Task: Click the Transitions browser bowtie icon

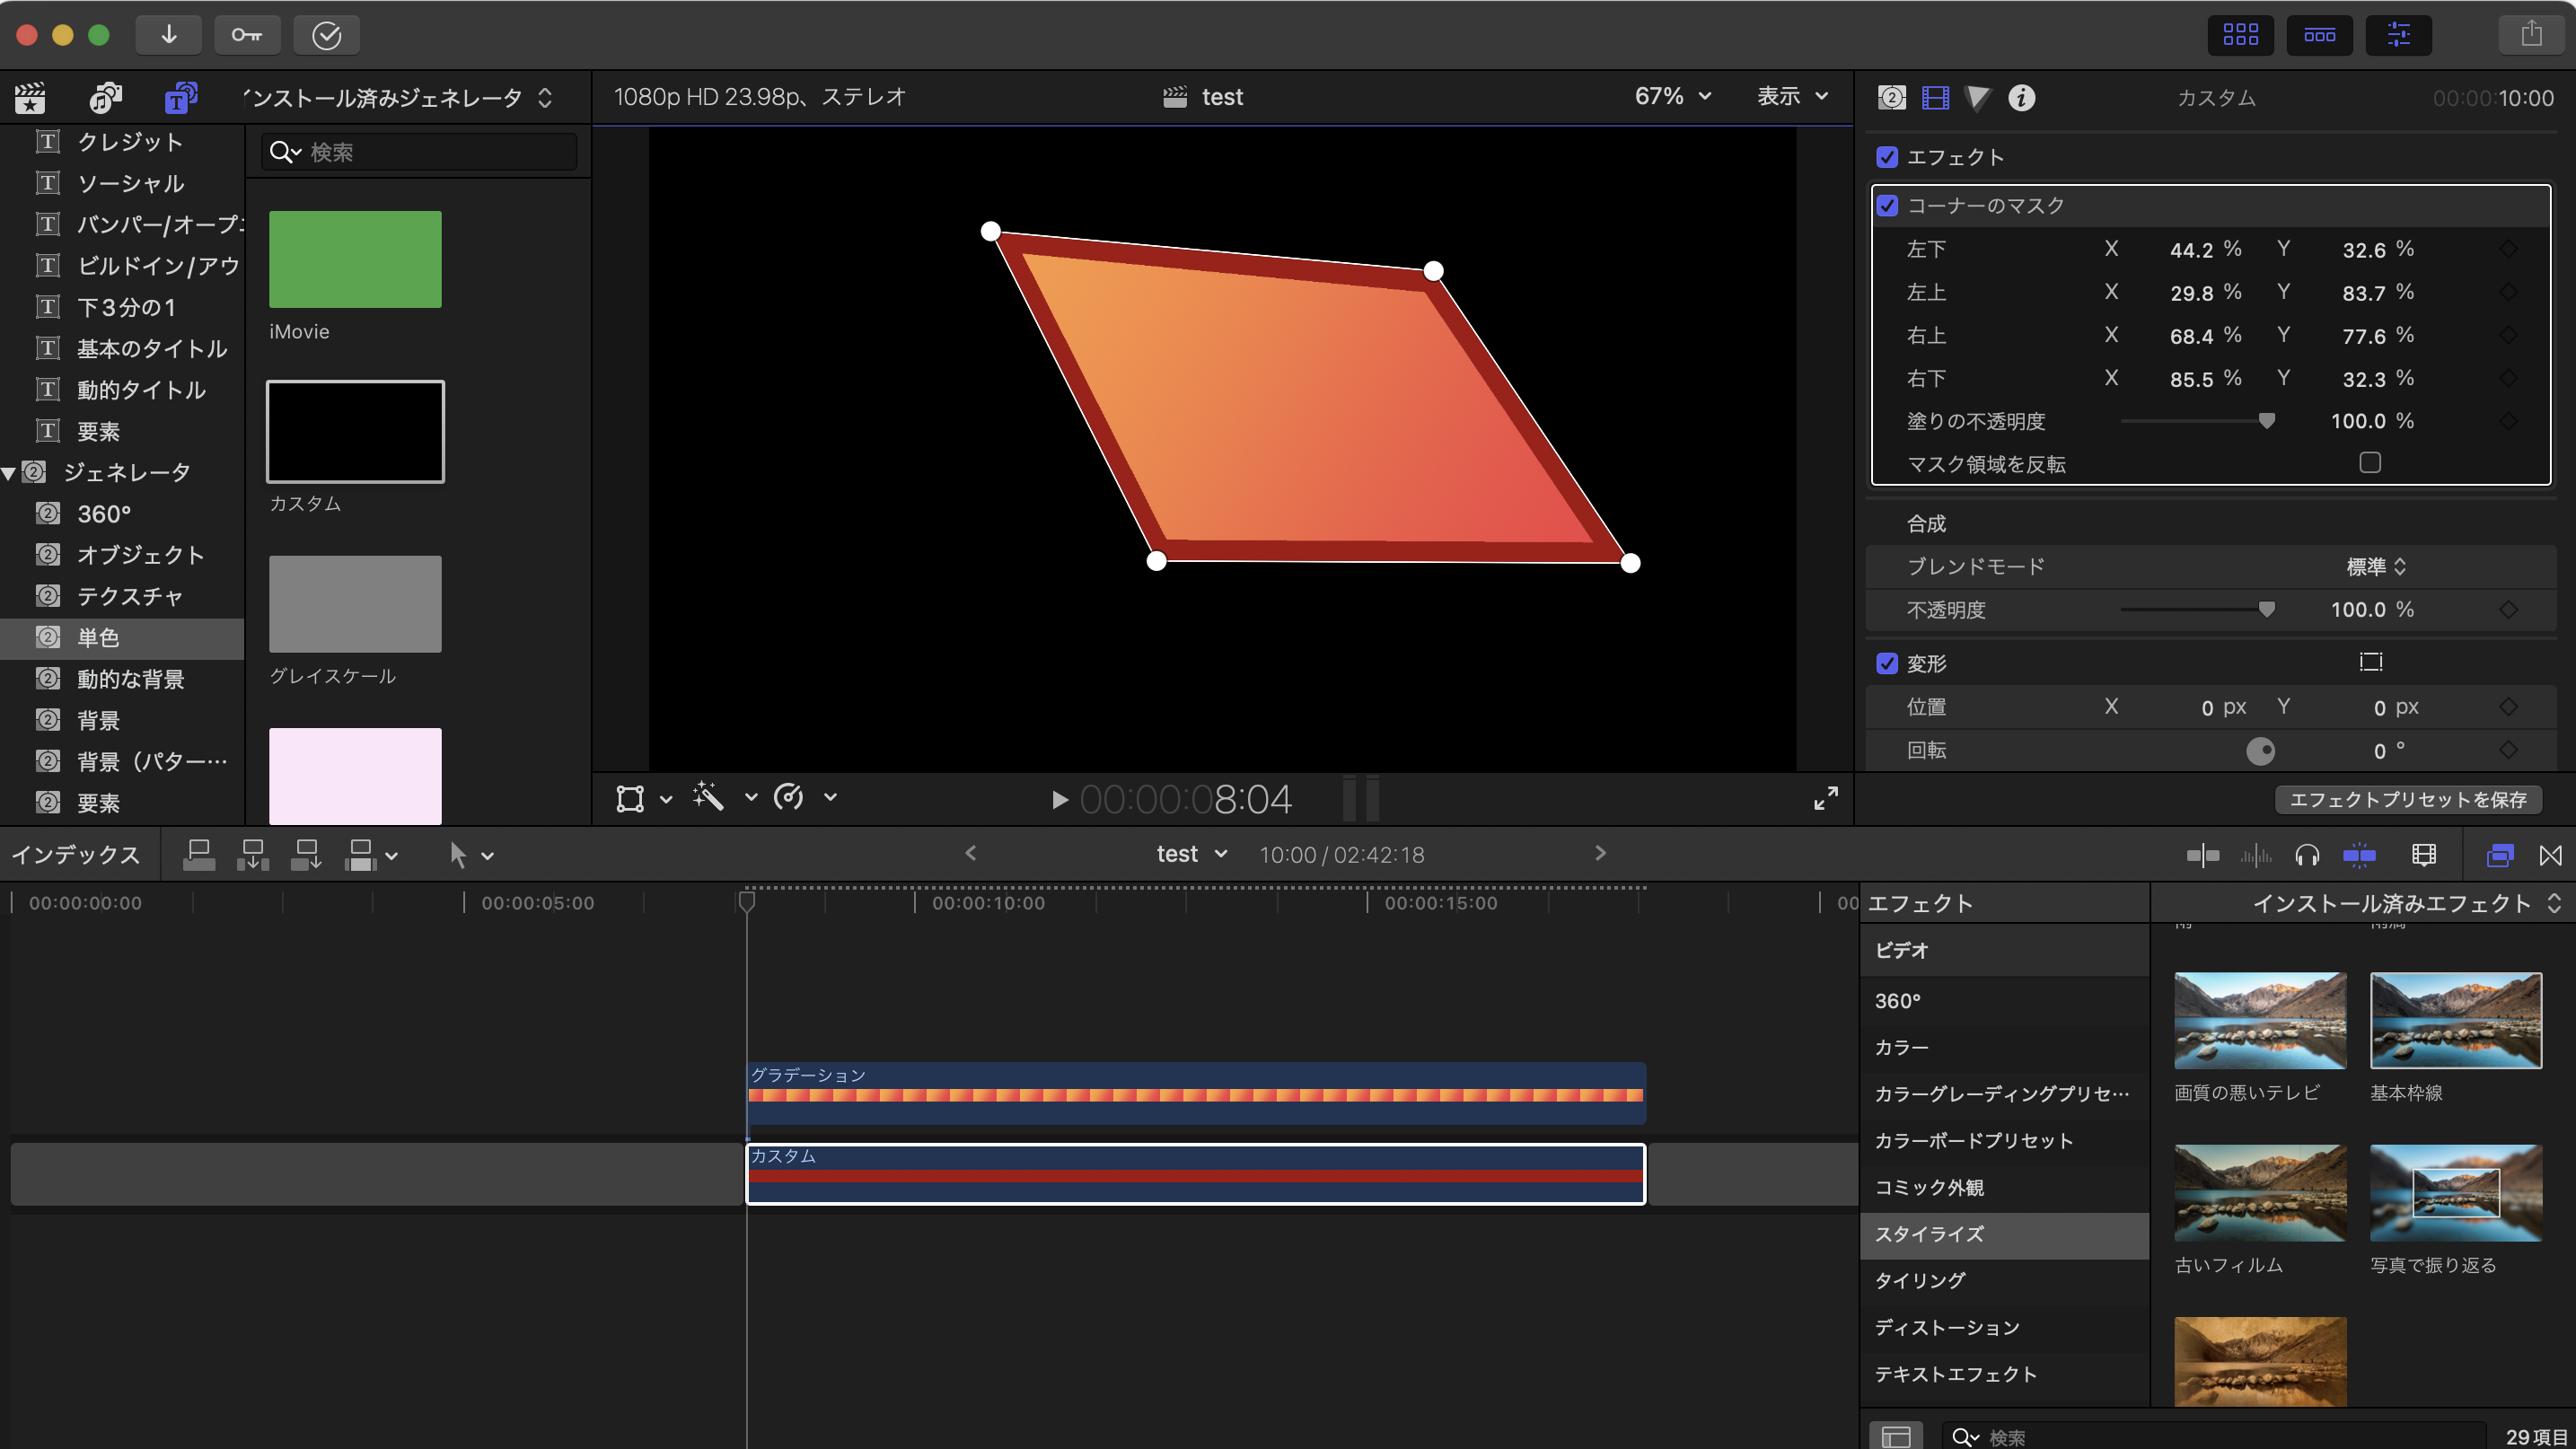Action: 2550,855
